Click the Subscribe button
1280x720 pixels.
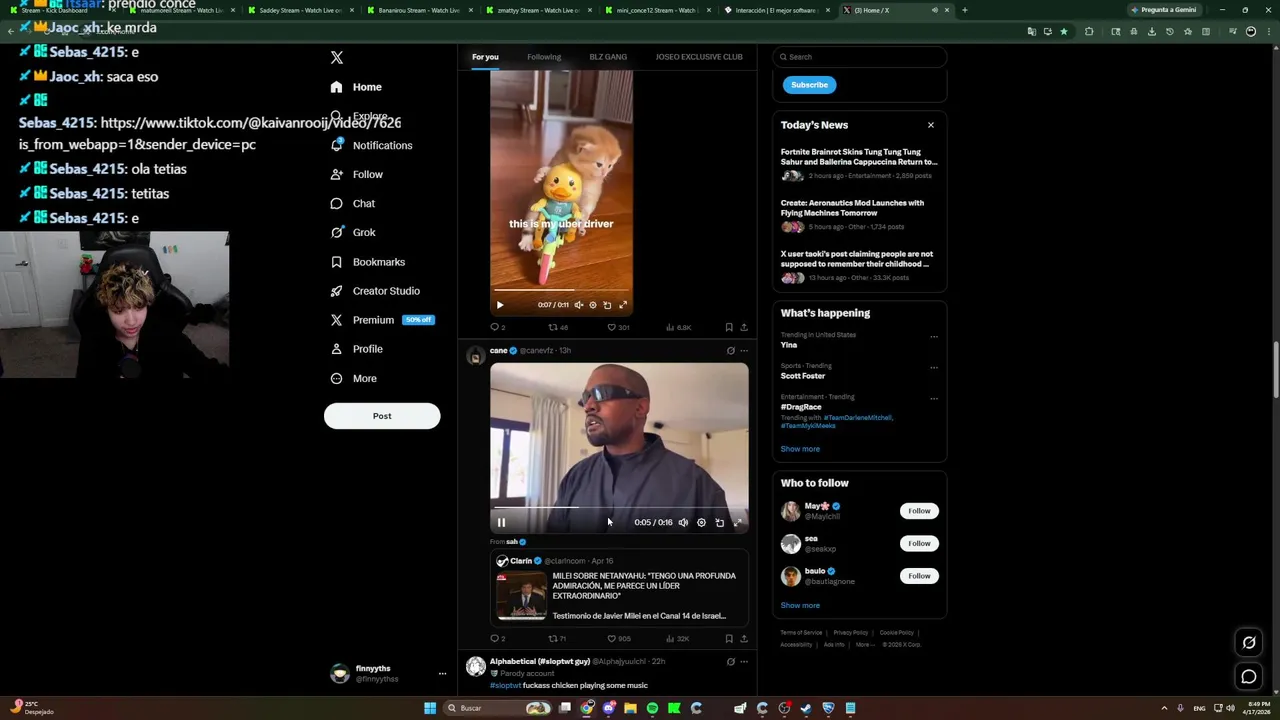[809, 85]
